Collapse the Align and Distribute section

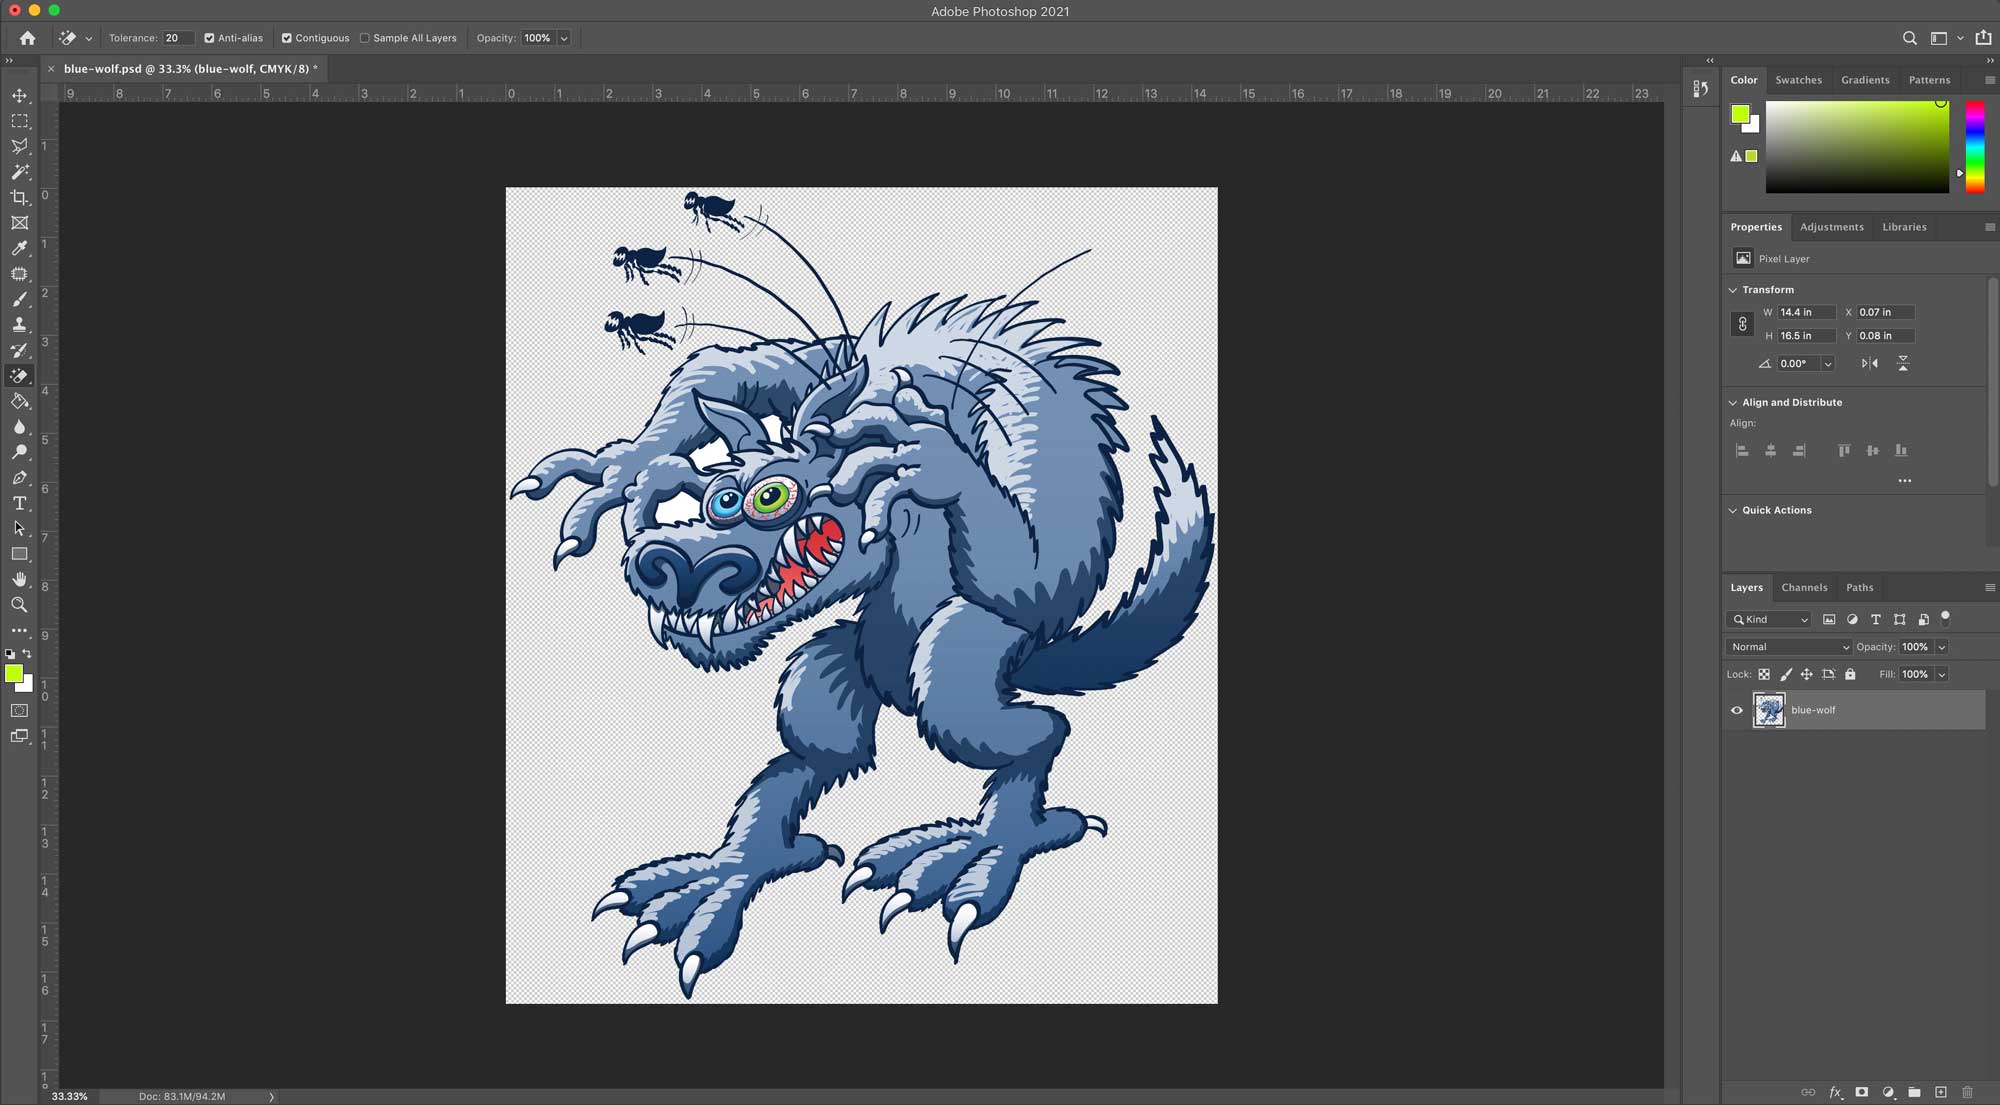[1733, 403]
